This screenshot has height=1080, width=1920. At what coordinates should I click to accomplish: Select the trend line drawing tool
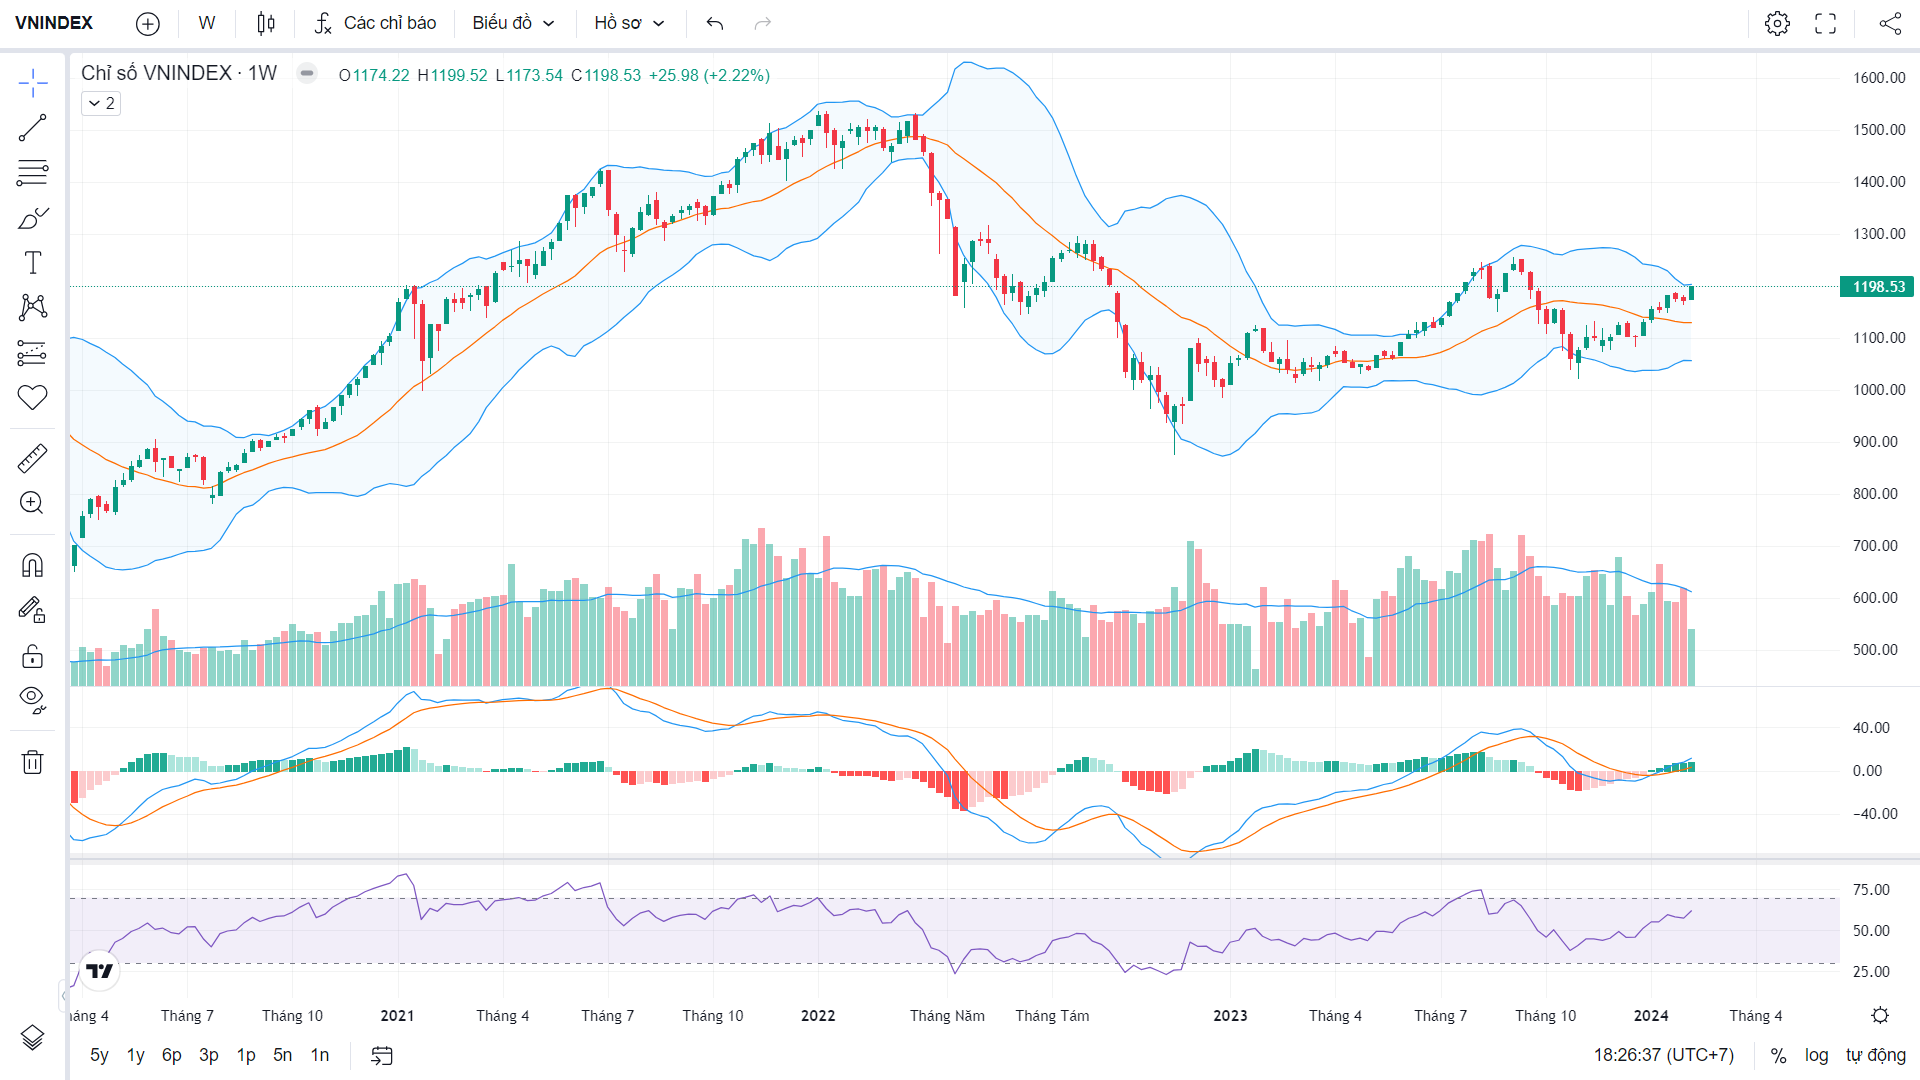(33, 128)
